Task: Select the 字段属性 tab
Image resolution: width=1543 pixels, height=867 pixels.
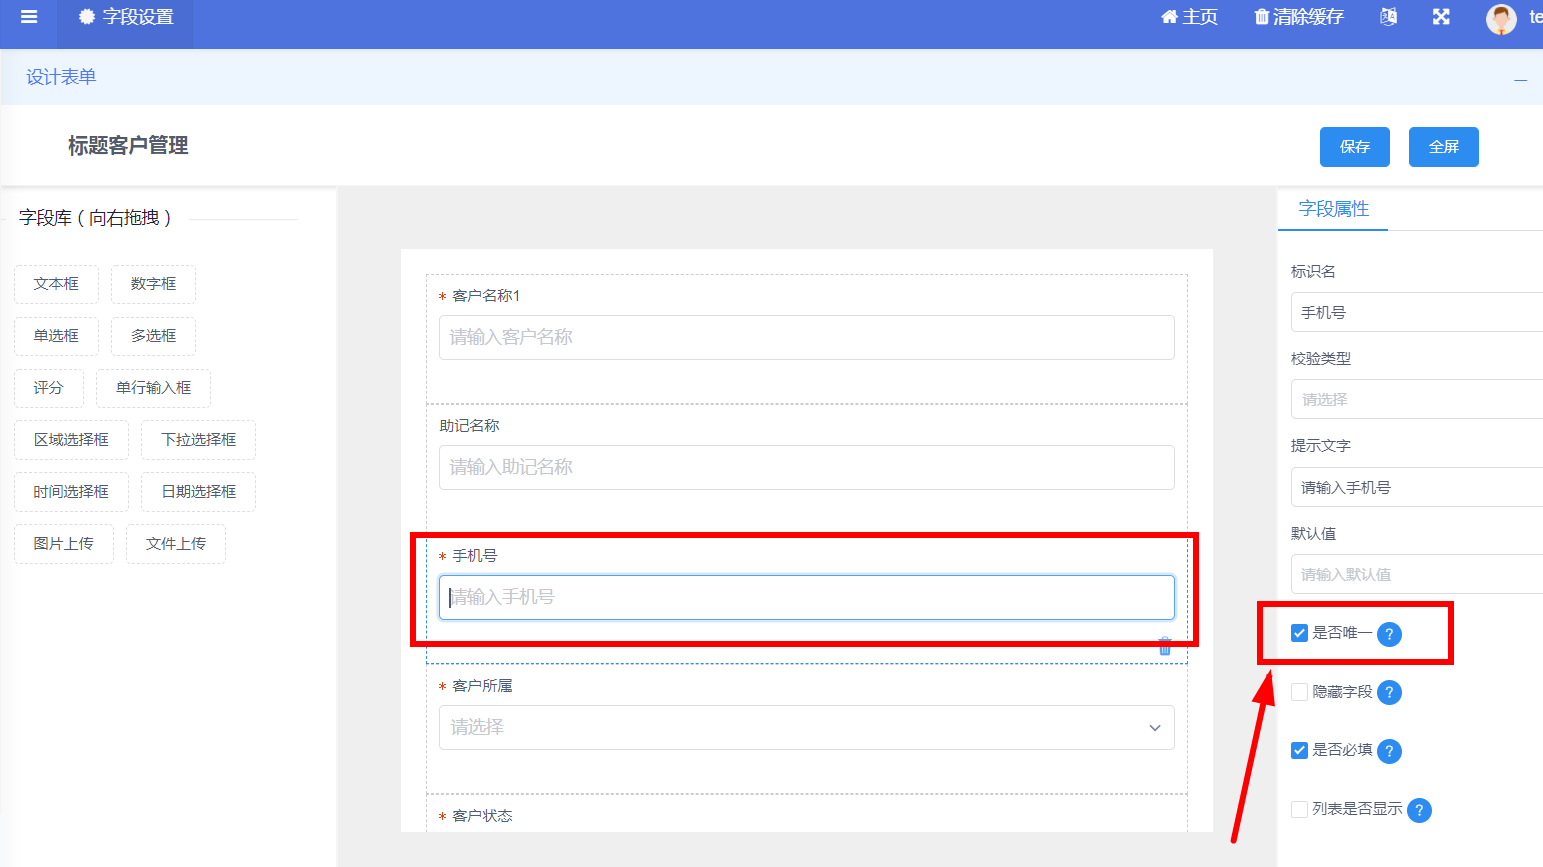Action: pos(1333,209)
